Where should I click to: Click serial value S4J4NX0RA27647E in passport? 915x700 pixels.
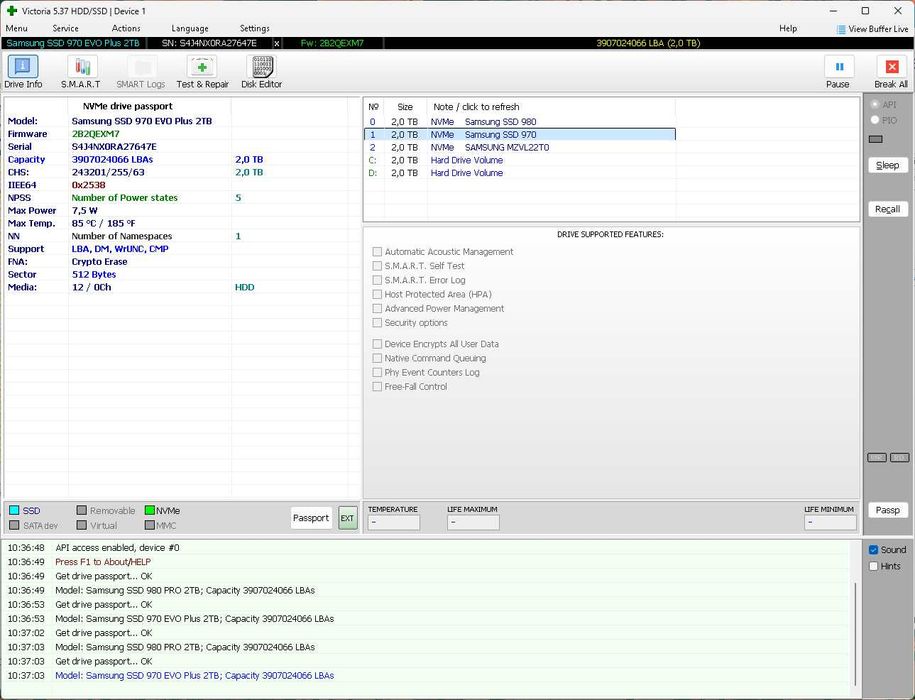coord(114,147)
